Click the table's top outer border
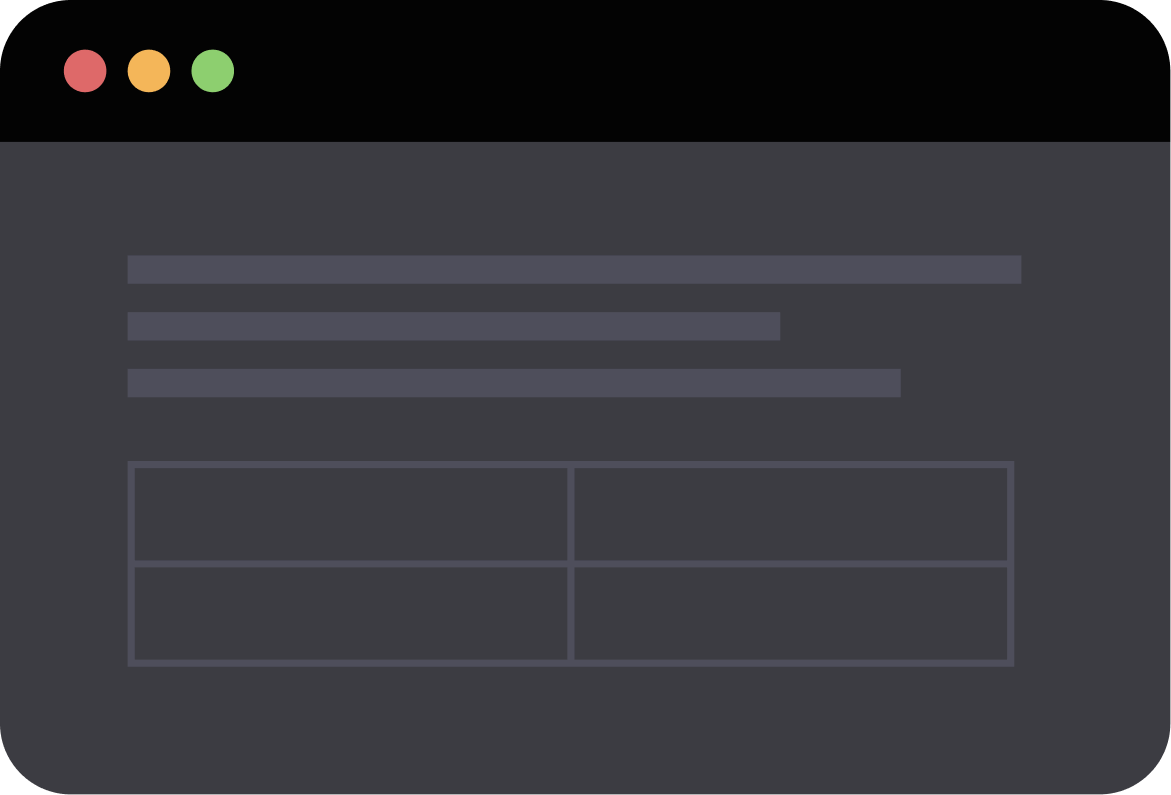The image size is (1171, 795). point(350,464)
